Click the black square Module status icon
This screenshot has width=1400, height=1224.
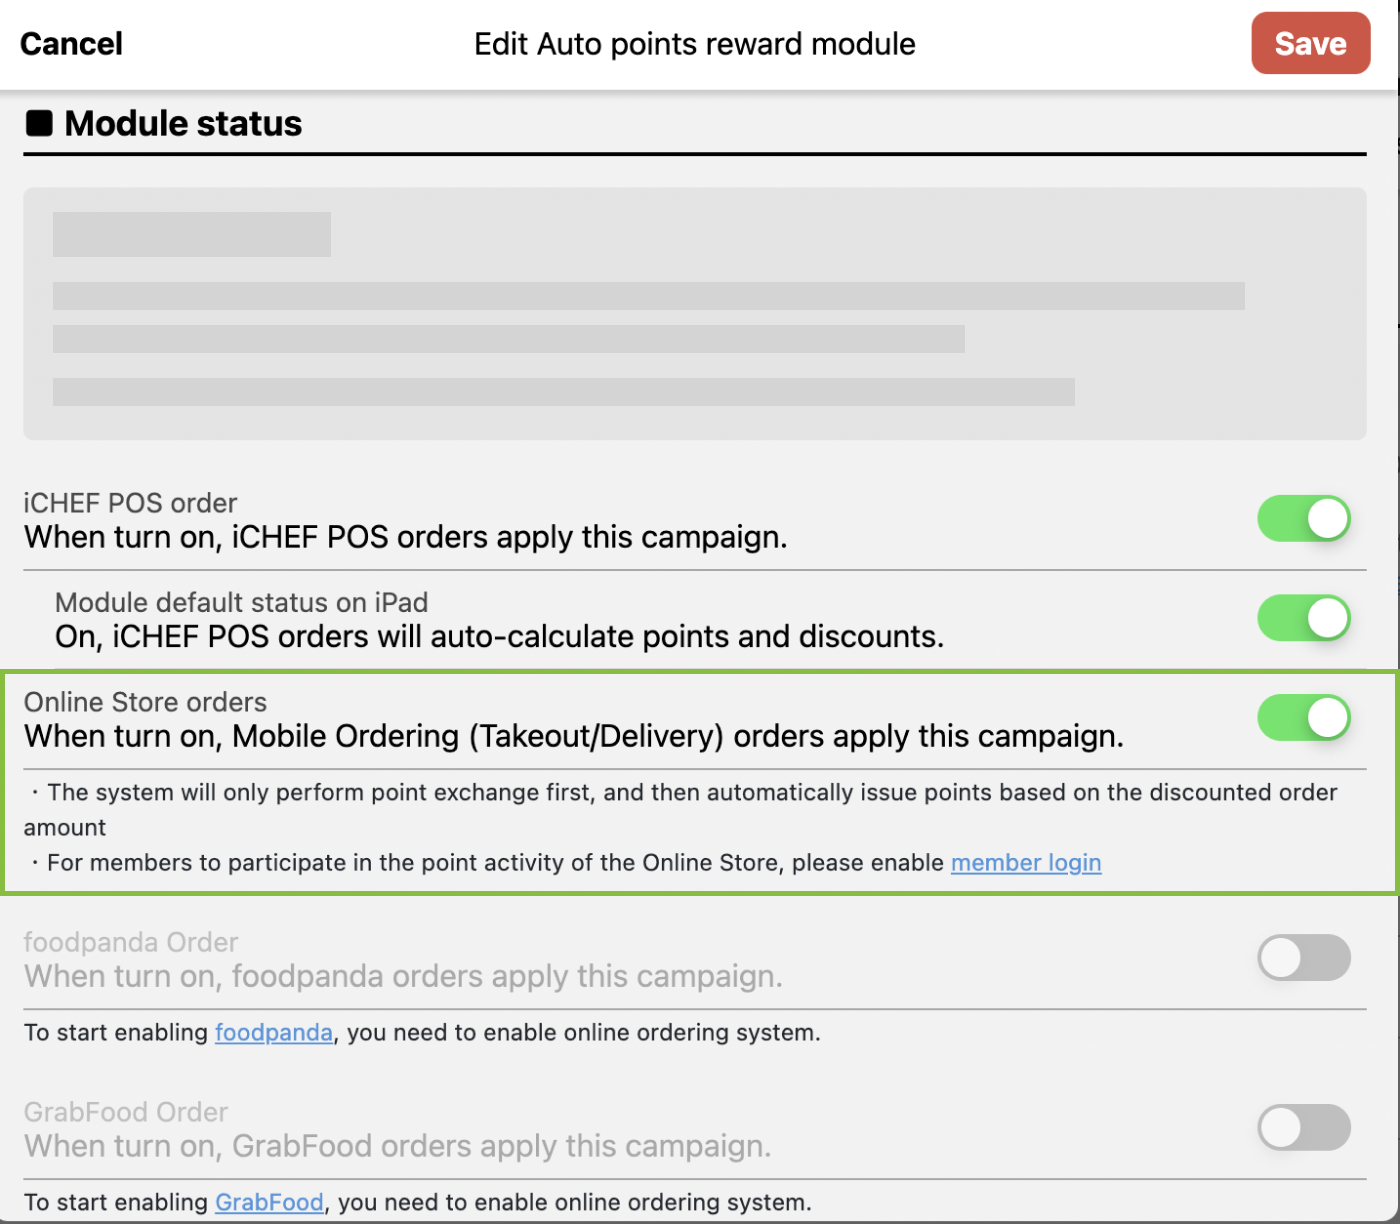point(39,124)
